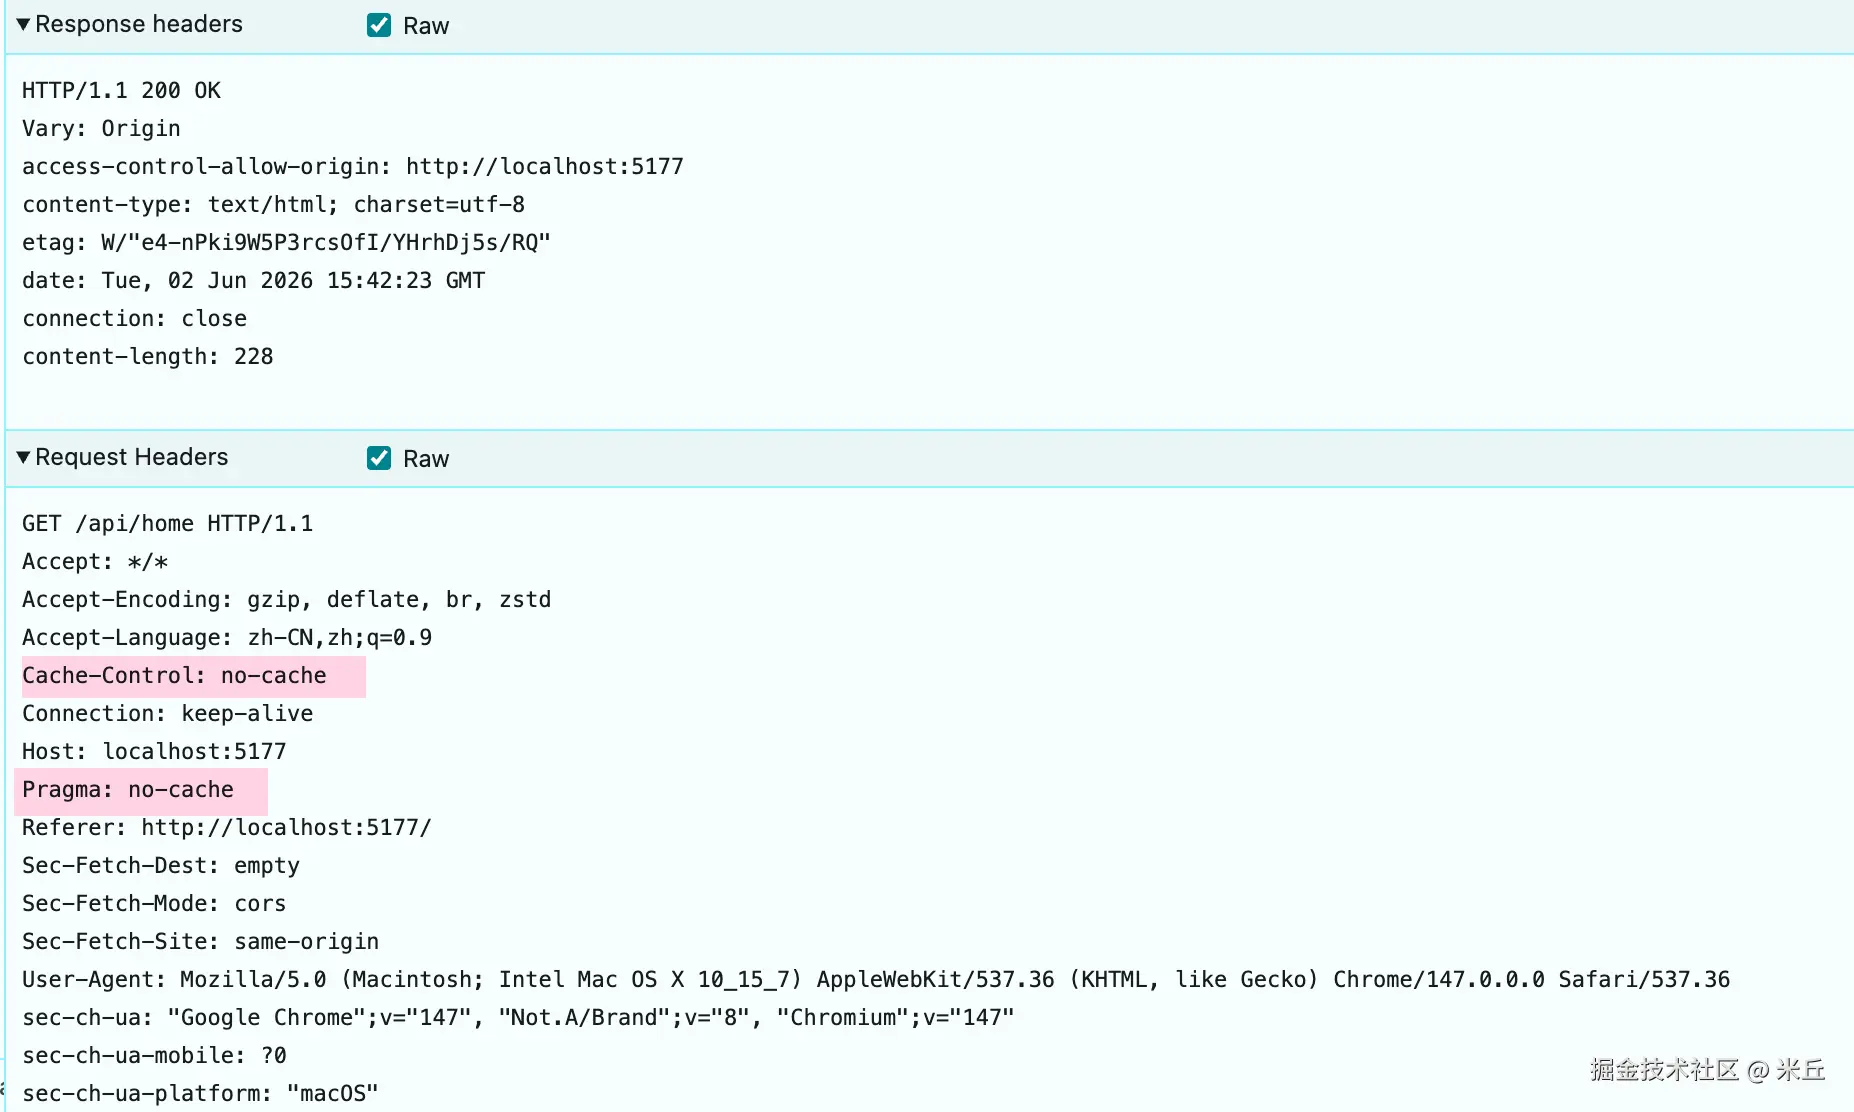Select the highlighted Cache-Control: no-cache line
The width and height of the screenshot is (1854, 1112).
coord(193,676)
